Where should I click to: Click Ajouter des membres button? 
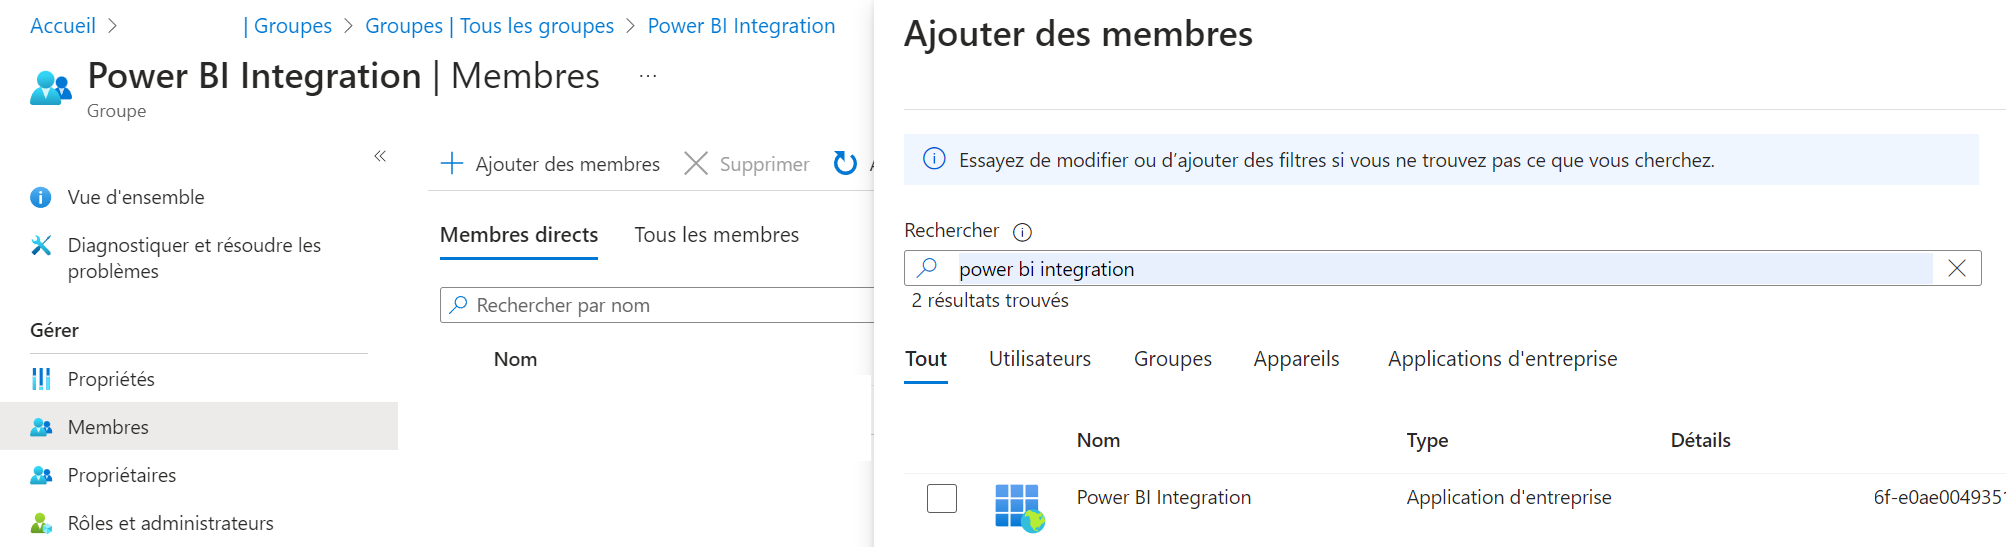click(550, 164)
